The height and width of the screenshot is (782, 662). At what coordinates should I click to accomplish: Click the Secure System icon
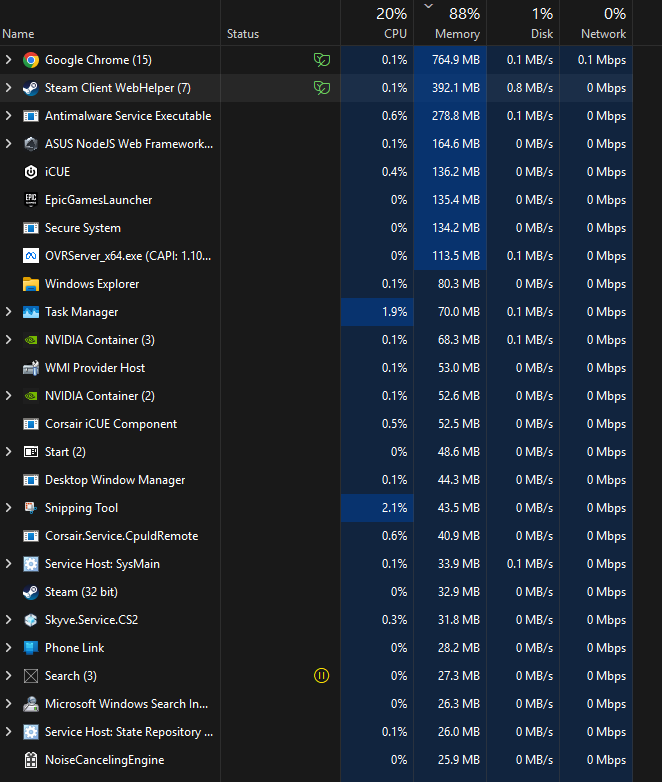(x=31, y=228)
